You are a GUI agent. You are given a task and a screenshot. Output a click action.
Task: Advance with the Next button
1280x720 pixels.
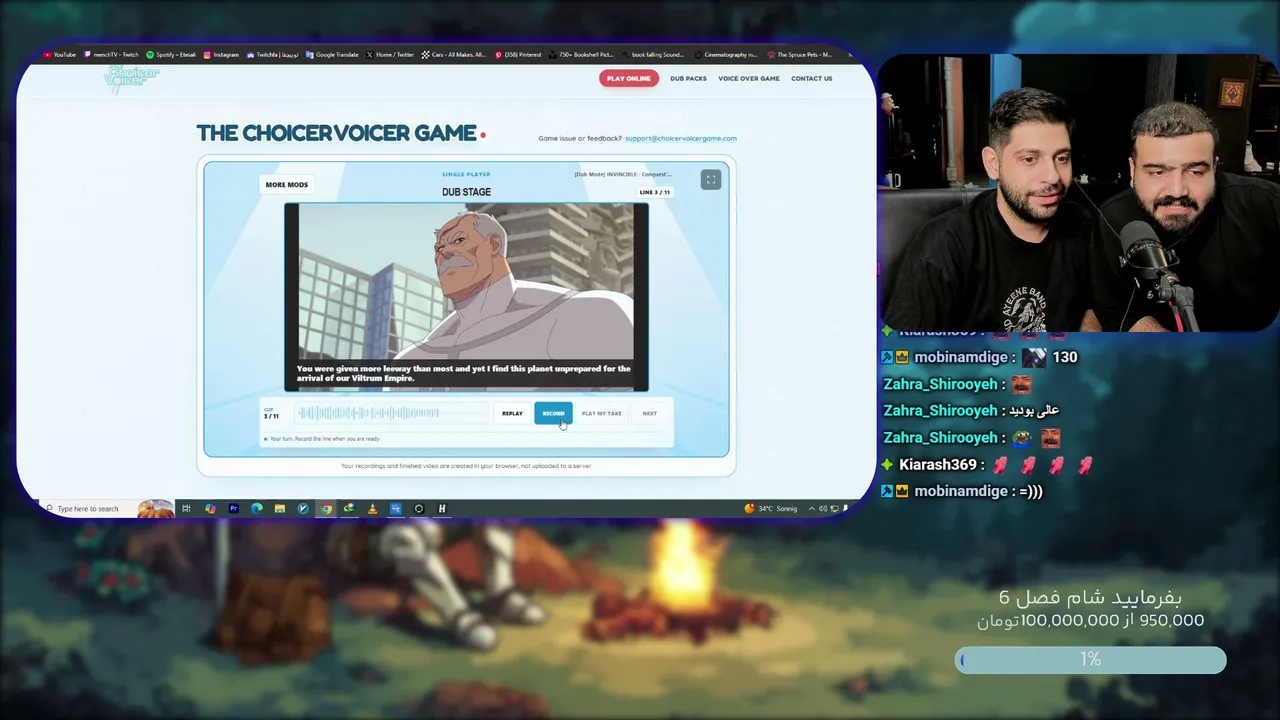(650, 414)
